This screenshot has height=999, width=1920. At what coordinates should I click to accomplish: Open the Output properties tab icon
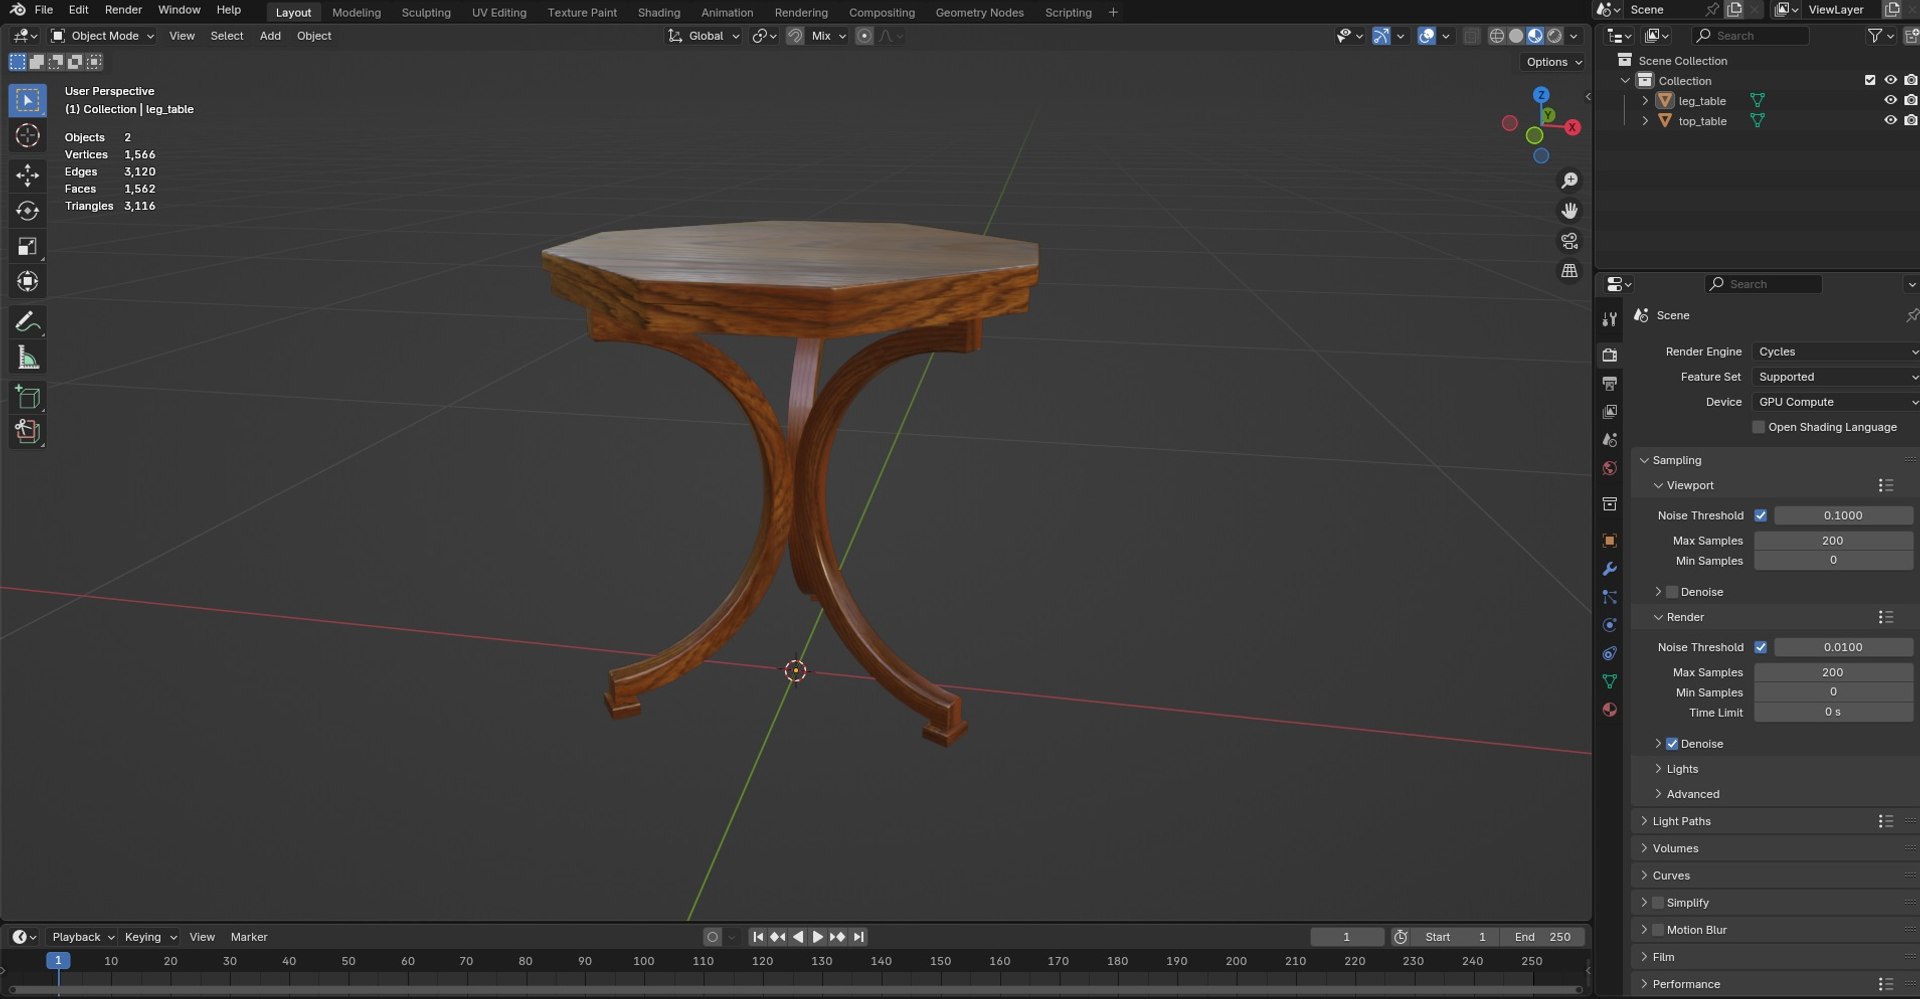(x=1609, y=384)
